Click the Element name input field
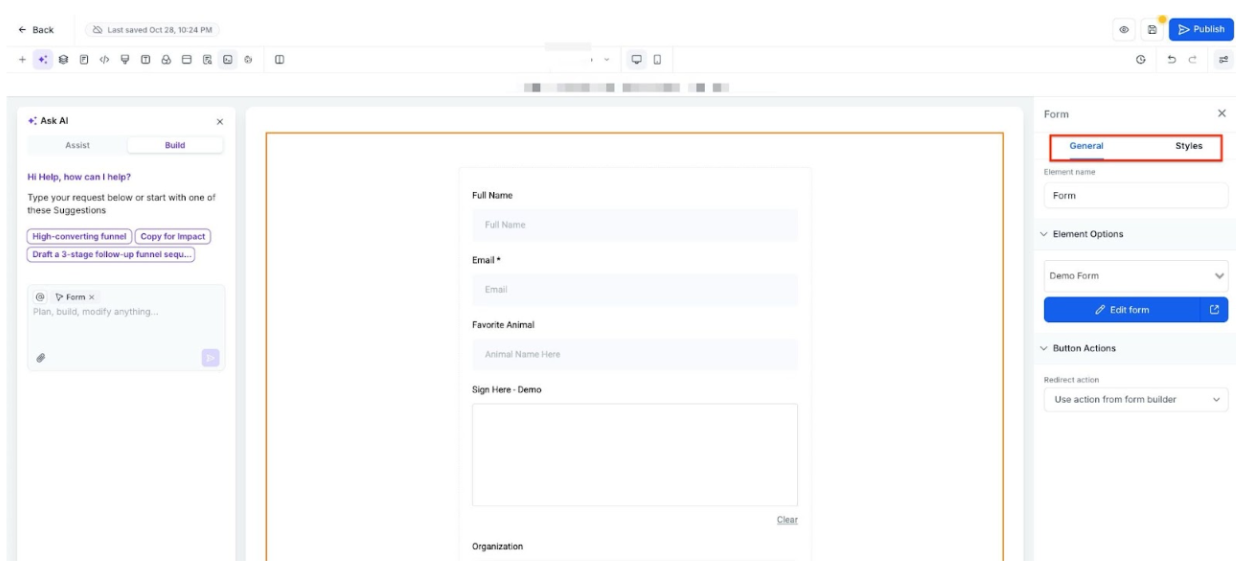 [x=1135, y=196]
